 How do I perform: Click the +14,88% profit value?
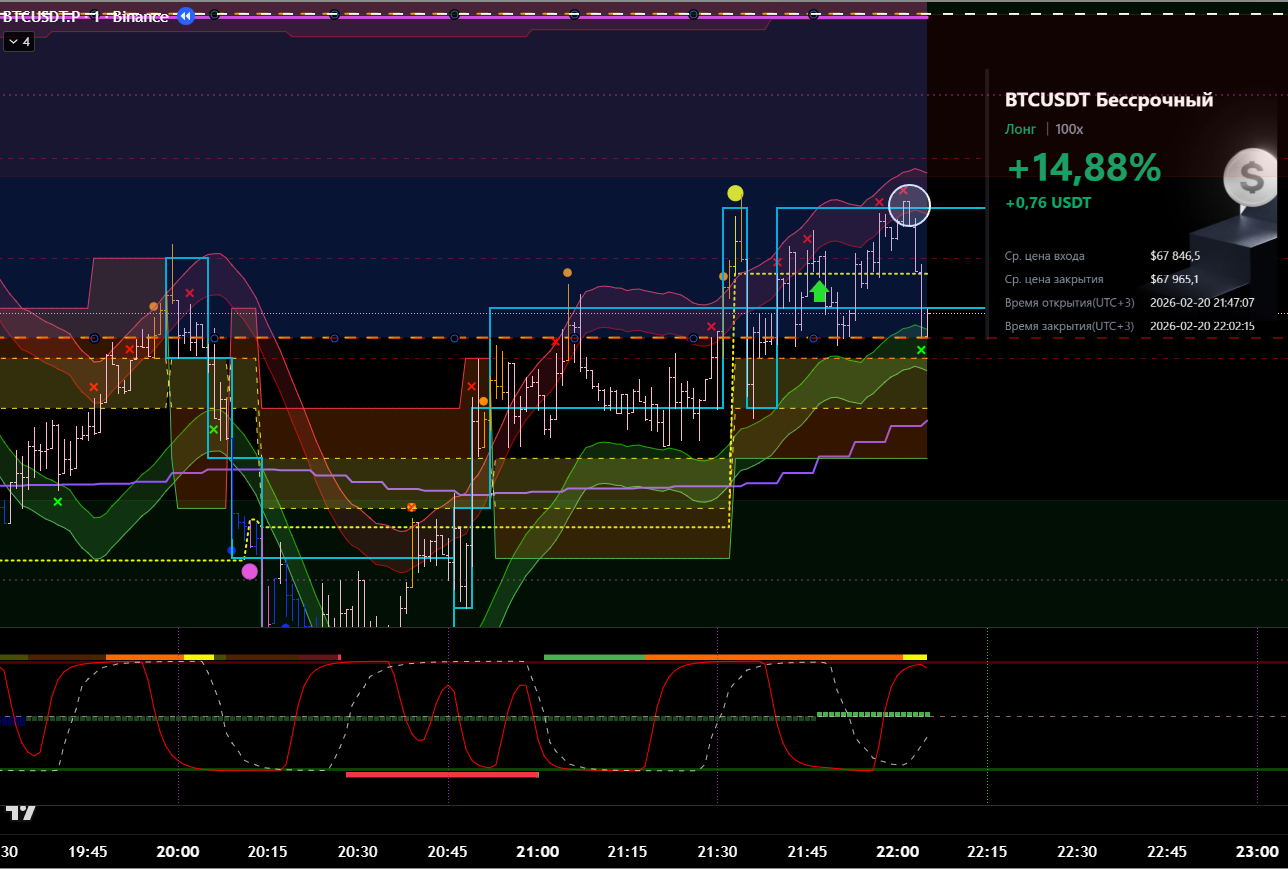[1083, 168]
